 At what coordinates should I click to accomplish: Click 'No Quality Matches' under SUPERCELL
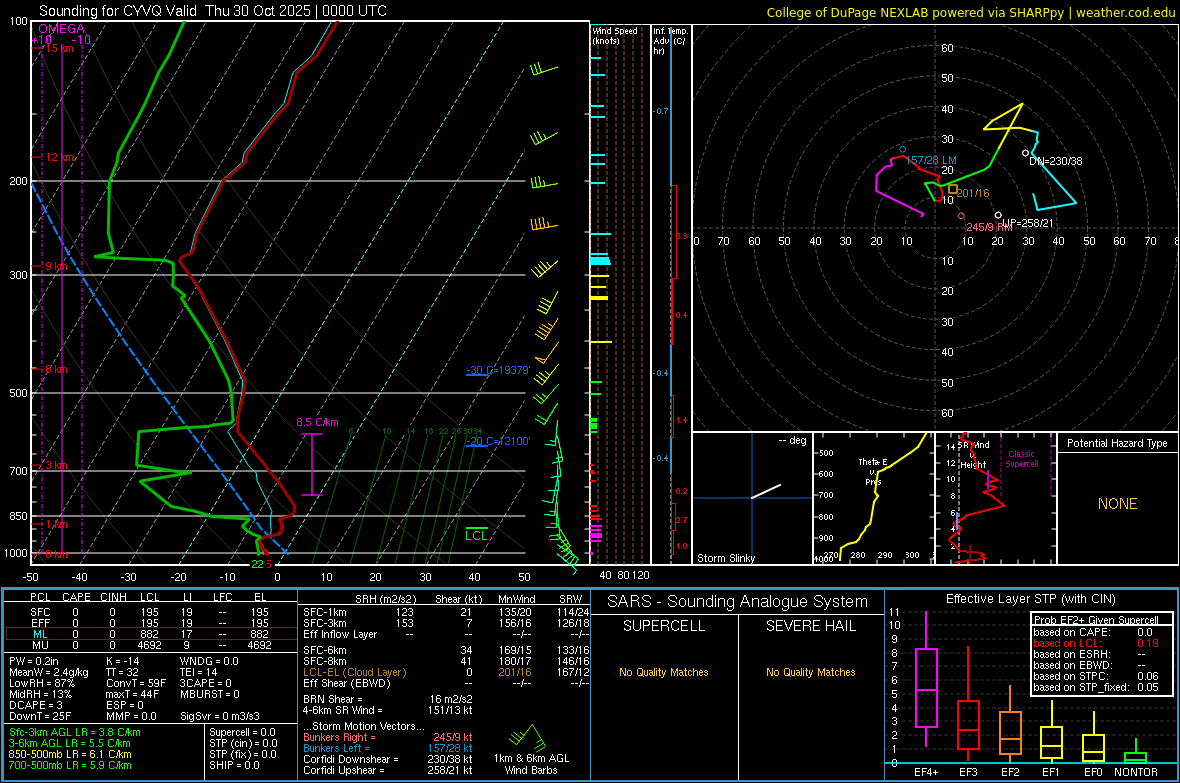point(664,672)
